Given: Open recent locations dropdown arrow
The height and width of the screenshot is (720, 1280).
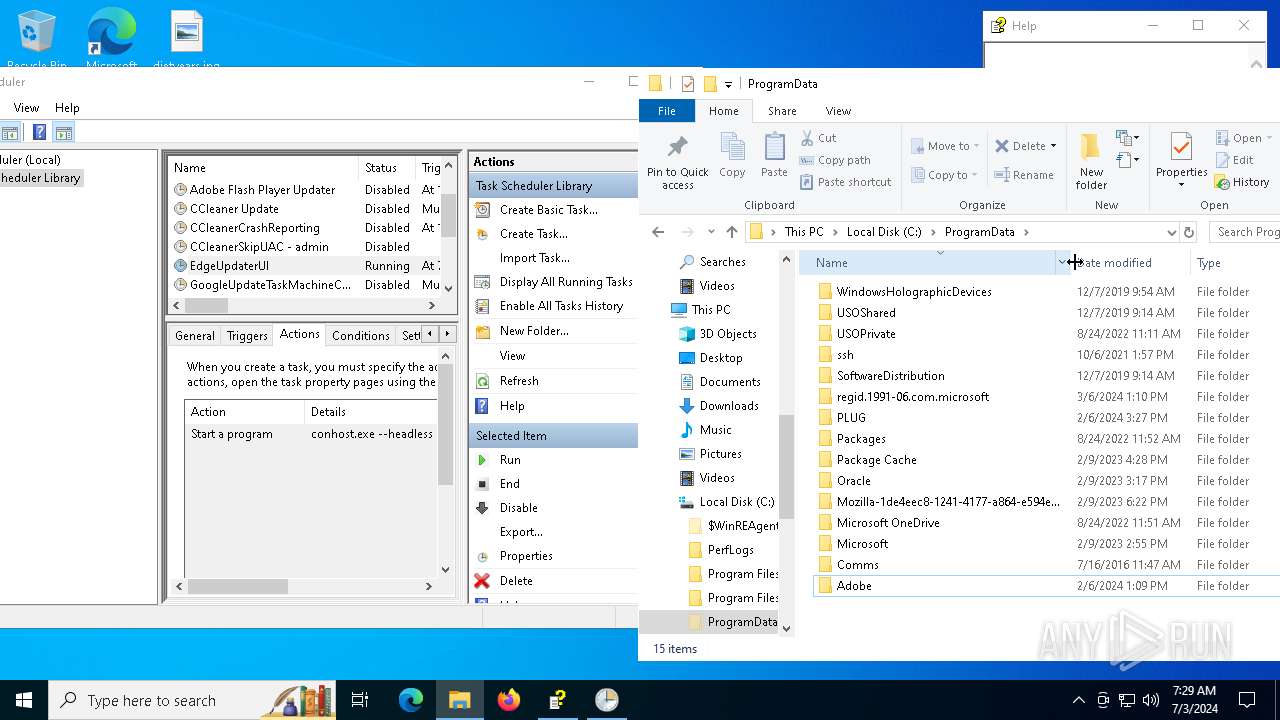Looking at the screenshot, I should [711, 232].
